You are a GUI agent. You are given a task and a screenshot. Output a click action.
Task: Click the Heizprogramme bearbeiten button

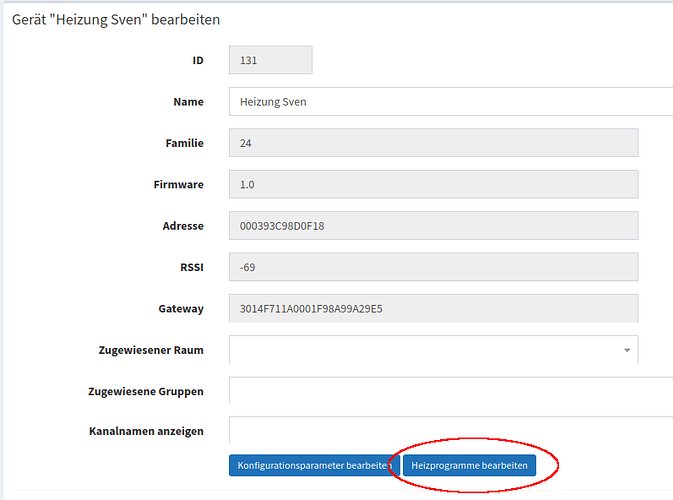[469, 466]
